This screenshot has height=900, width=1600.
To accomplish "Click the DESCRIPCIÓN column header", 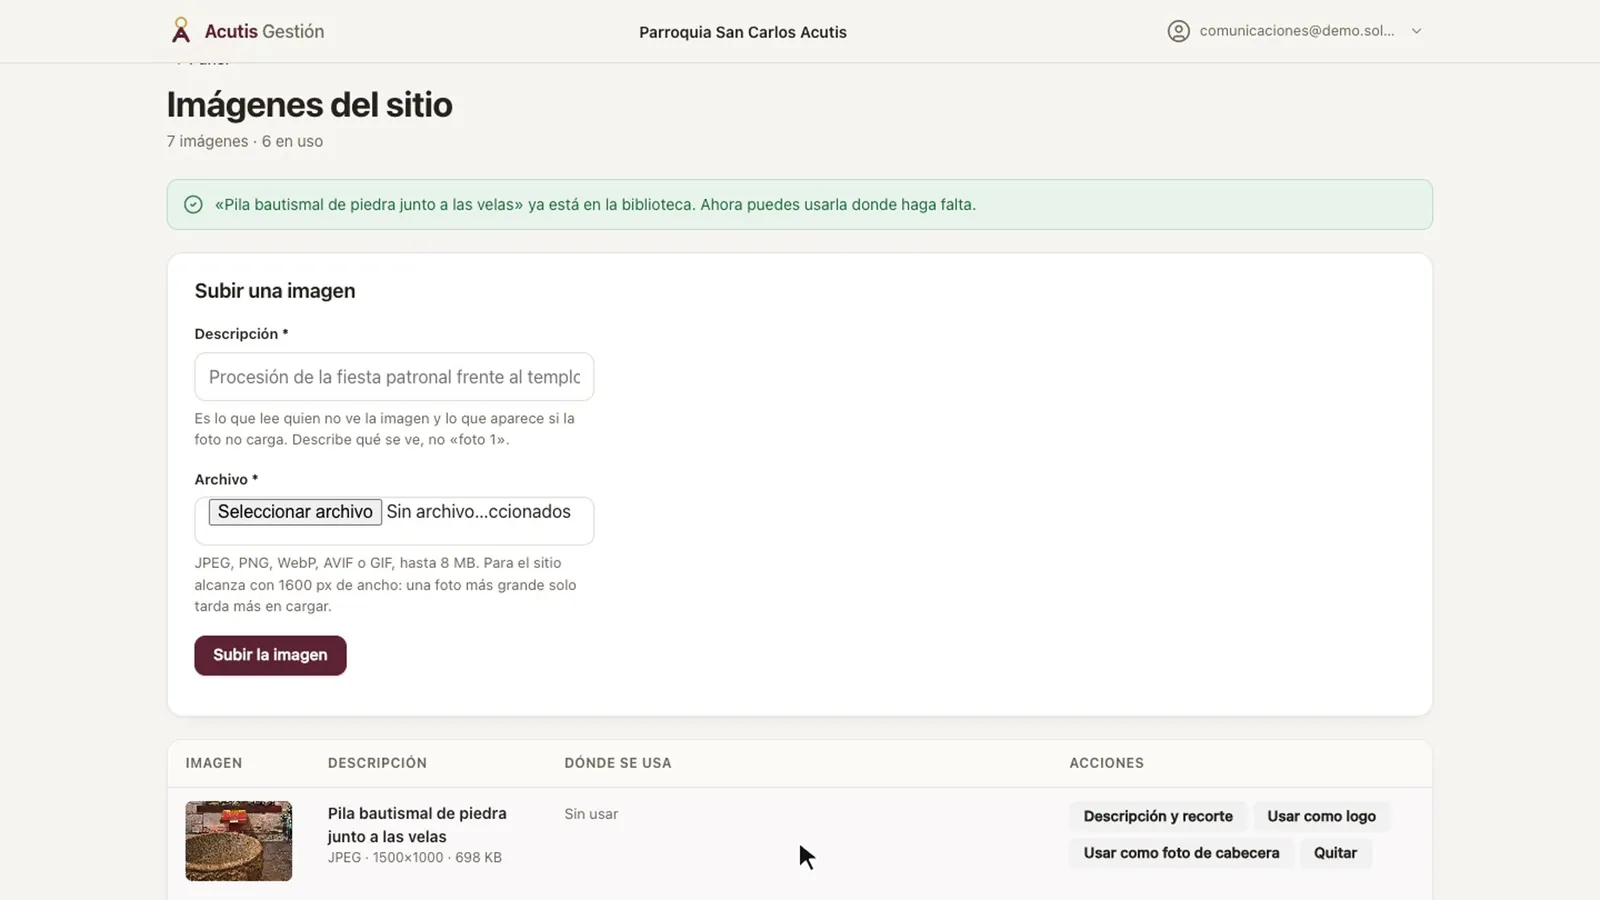I will pyautogui.click(x=377, y=763).
